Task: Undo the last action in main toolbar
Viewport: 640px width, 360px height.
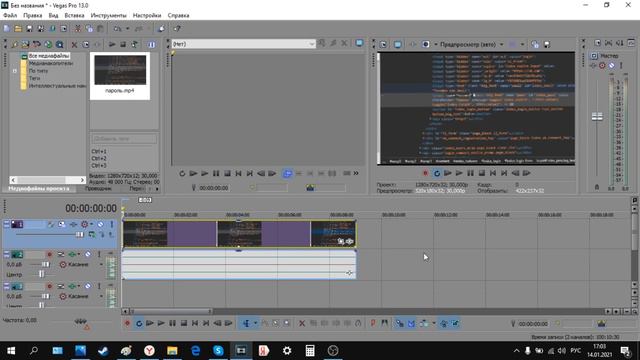Action: click(x=118, y=29)
